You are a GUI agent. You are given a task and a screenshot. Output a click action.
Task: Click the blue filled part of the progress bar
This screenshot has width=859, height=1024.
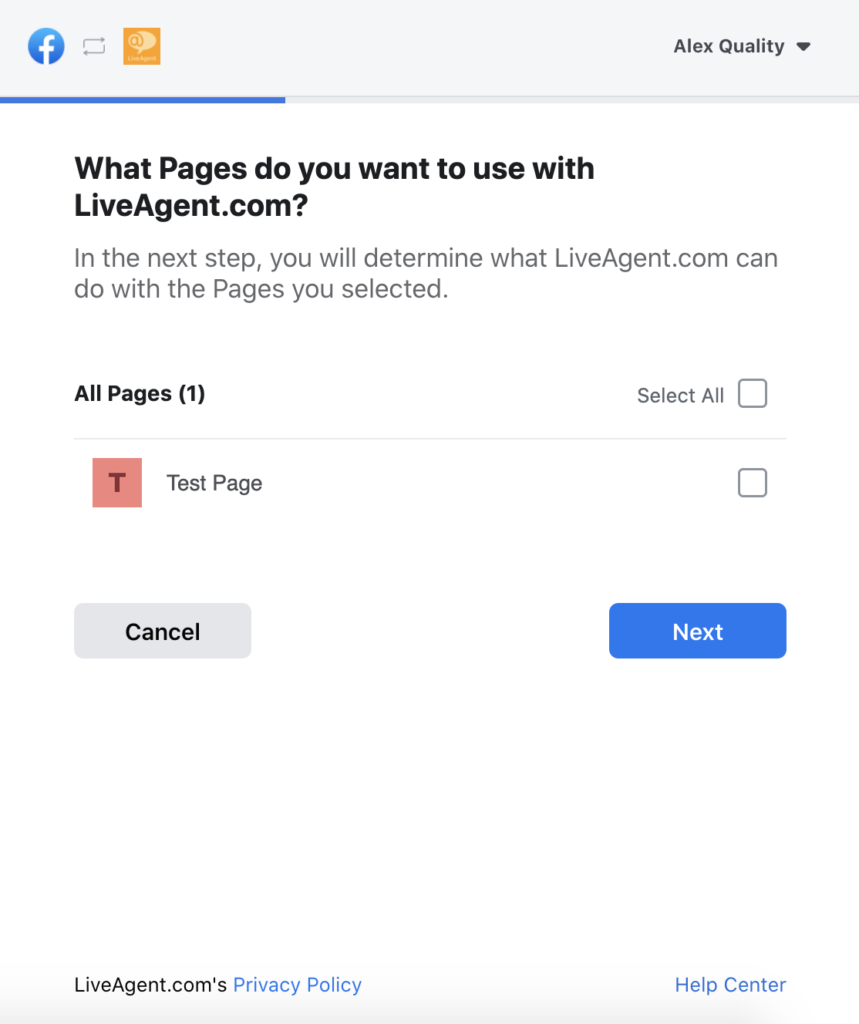tap(142, 100)
